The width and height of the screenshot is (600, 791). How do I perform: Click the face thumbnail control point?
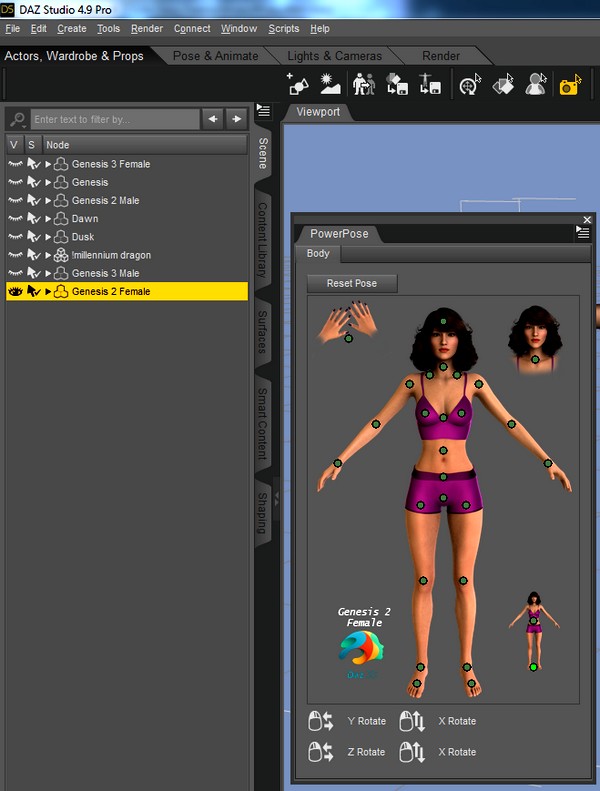point(535,359)
